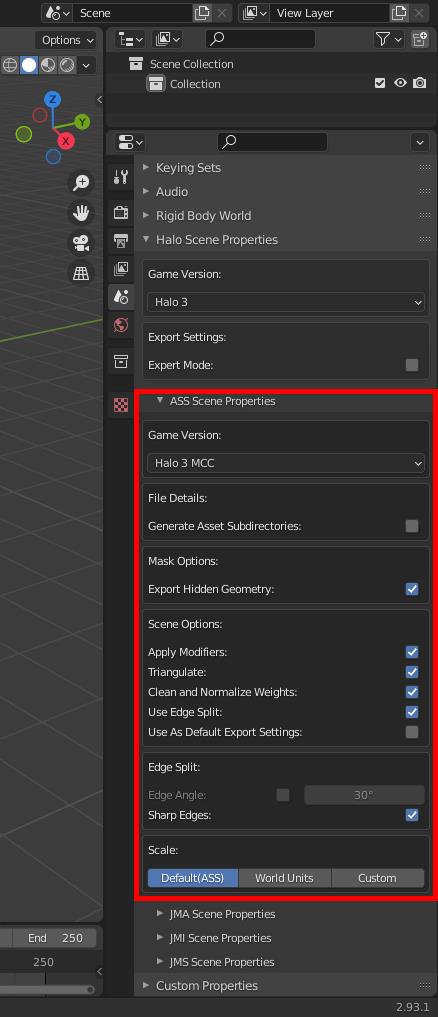Switch to perspective/orthographic grid icon

pyautogui.click(x=81, y=273)
